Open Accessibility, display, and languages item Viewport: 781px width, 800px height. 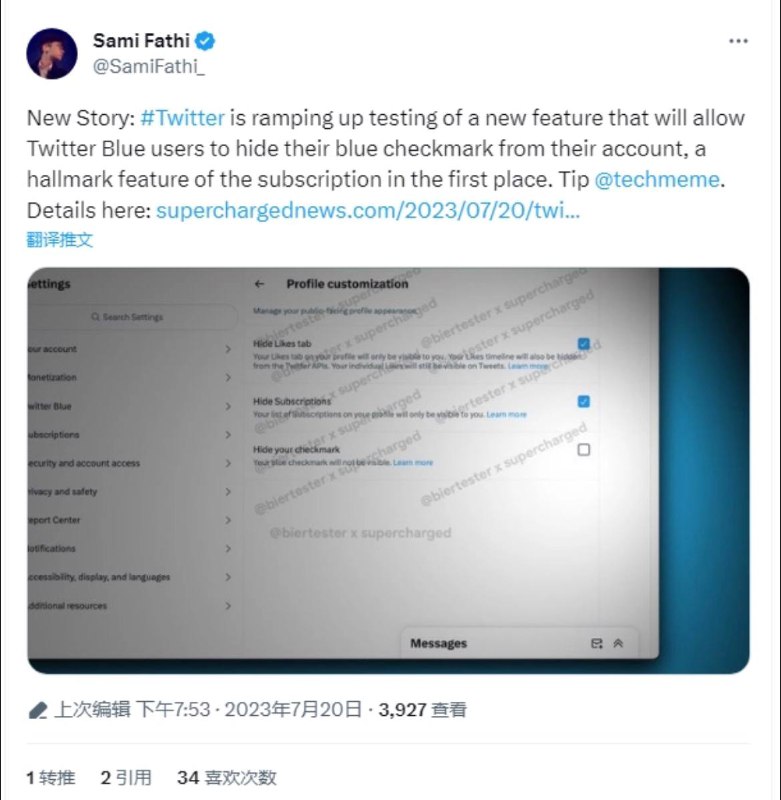98,577
